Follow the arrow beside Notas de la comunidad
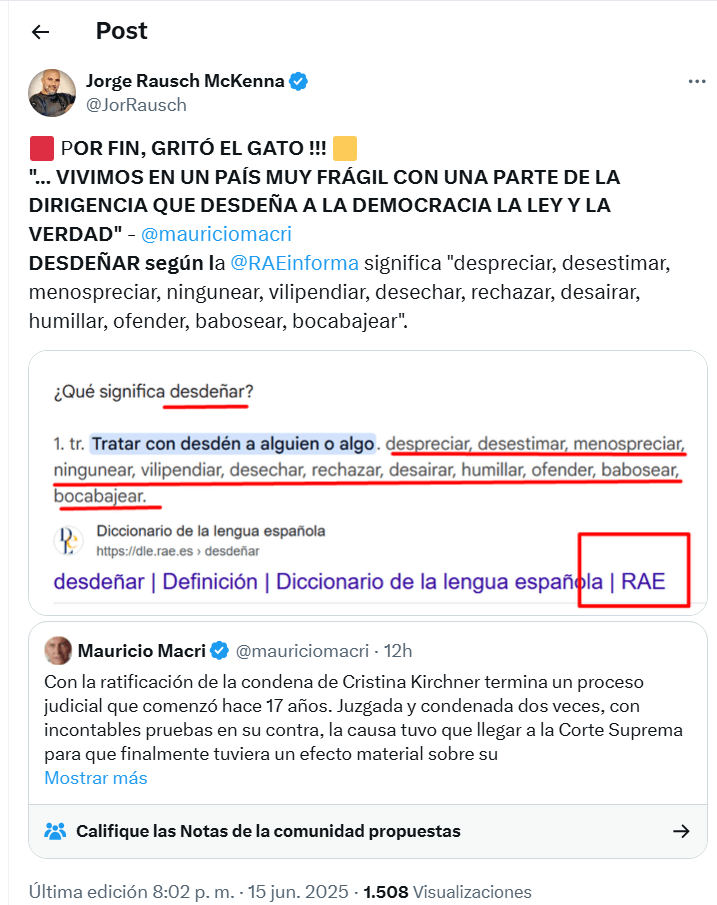Viewport: 717px width, 905px height. (x=681, y=831)
